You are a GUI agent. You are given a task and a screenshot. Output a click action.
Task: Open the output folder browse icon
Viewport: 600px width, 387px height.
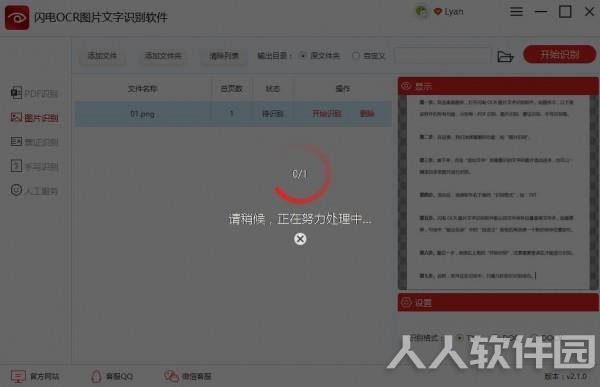pos(505,57)
